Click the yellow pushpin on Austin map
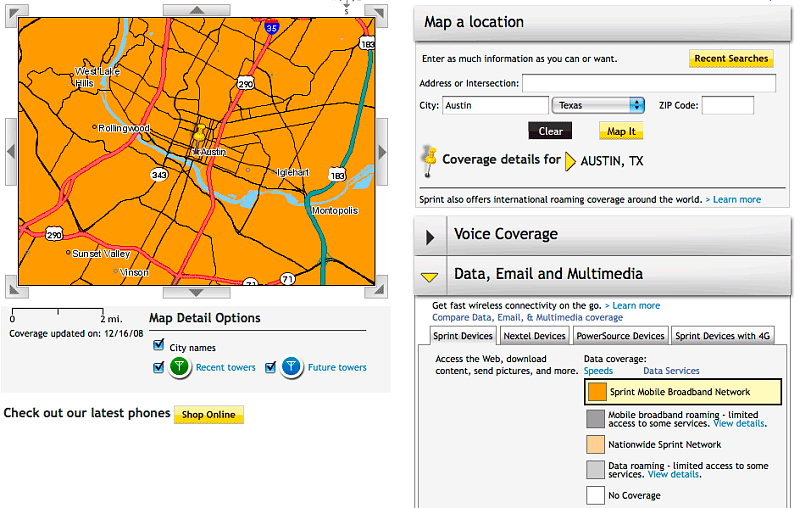Viewport: 800px width, 508px height. pos(199,135)
